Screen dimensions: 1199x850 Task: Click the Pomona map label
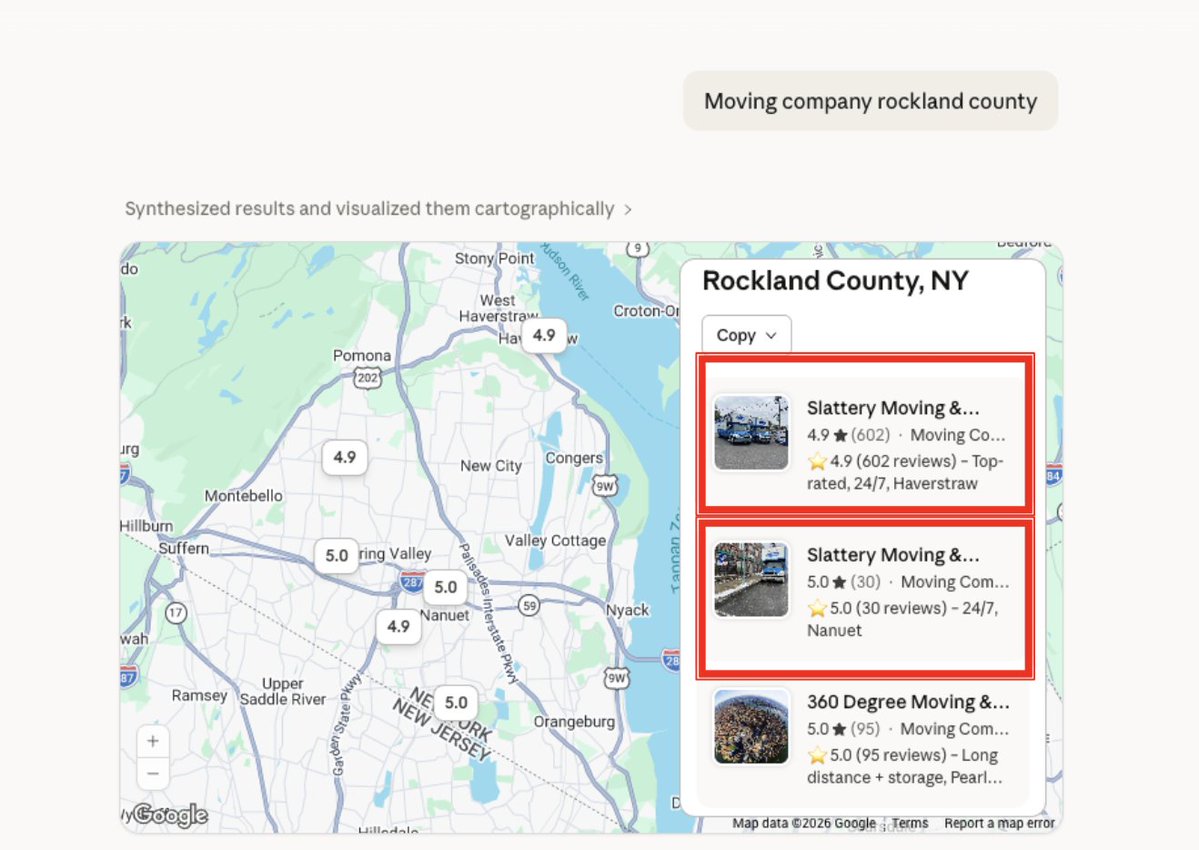click(362, 355)
